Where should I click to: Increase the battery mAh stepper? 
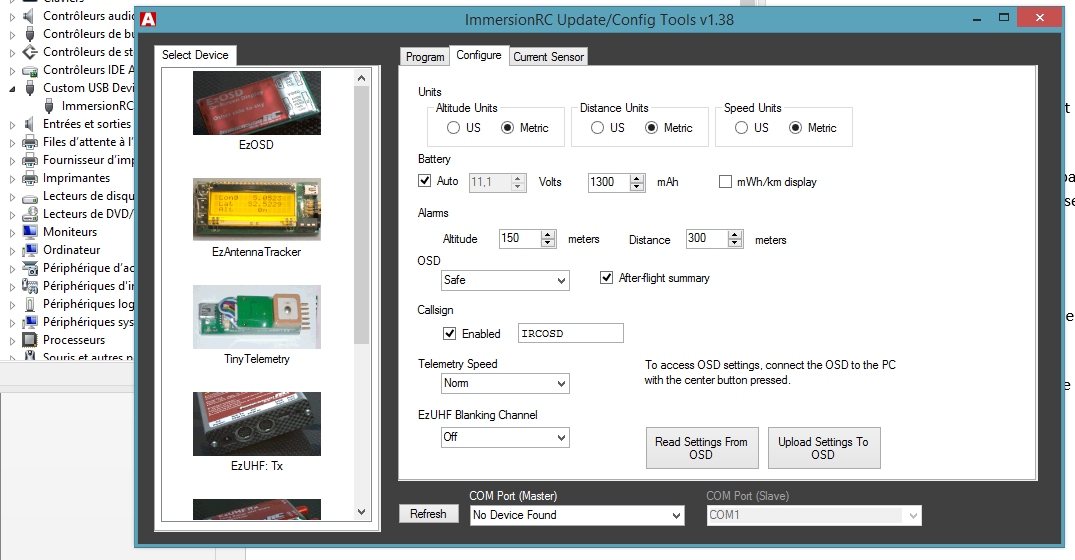pyautogui.click(x=638, y=178)
